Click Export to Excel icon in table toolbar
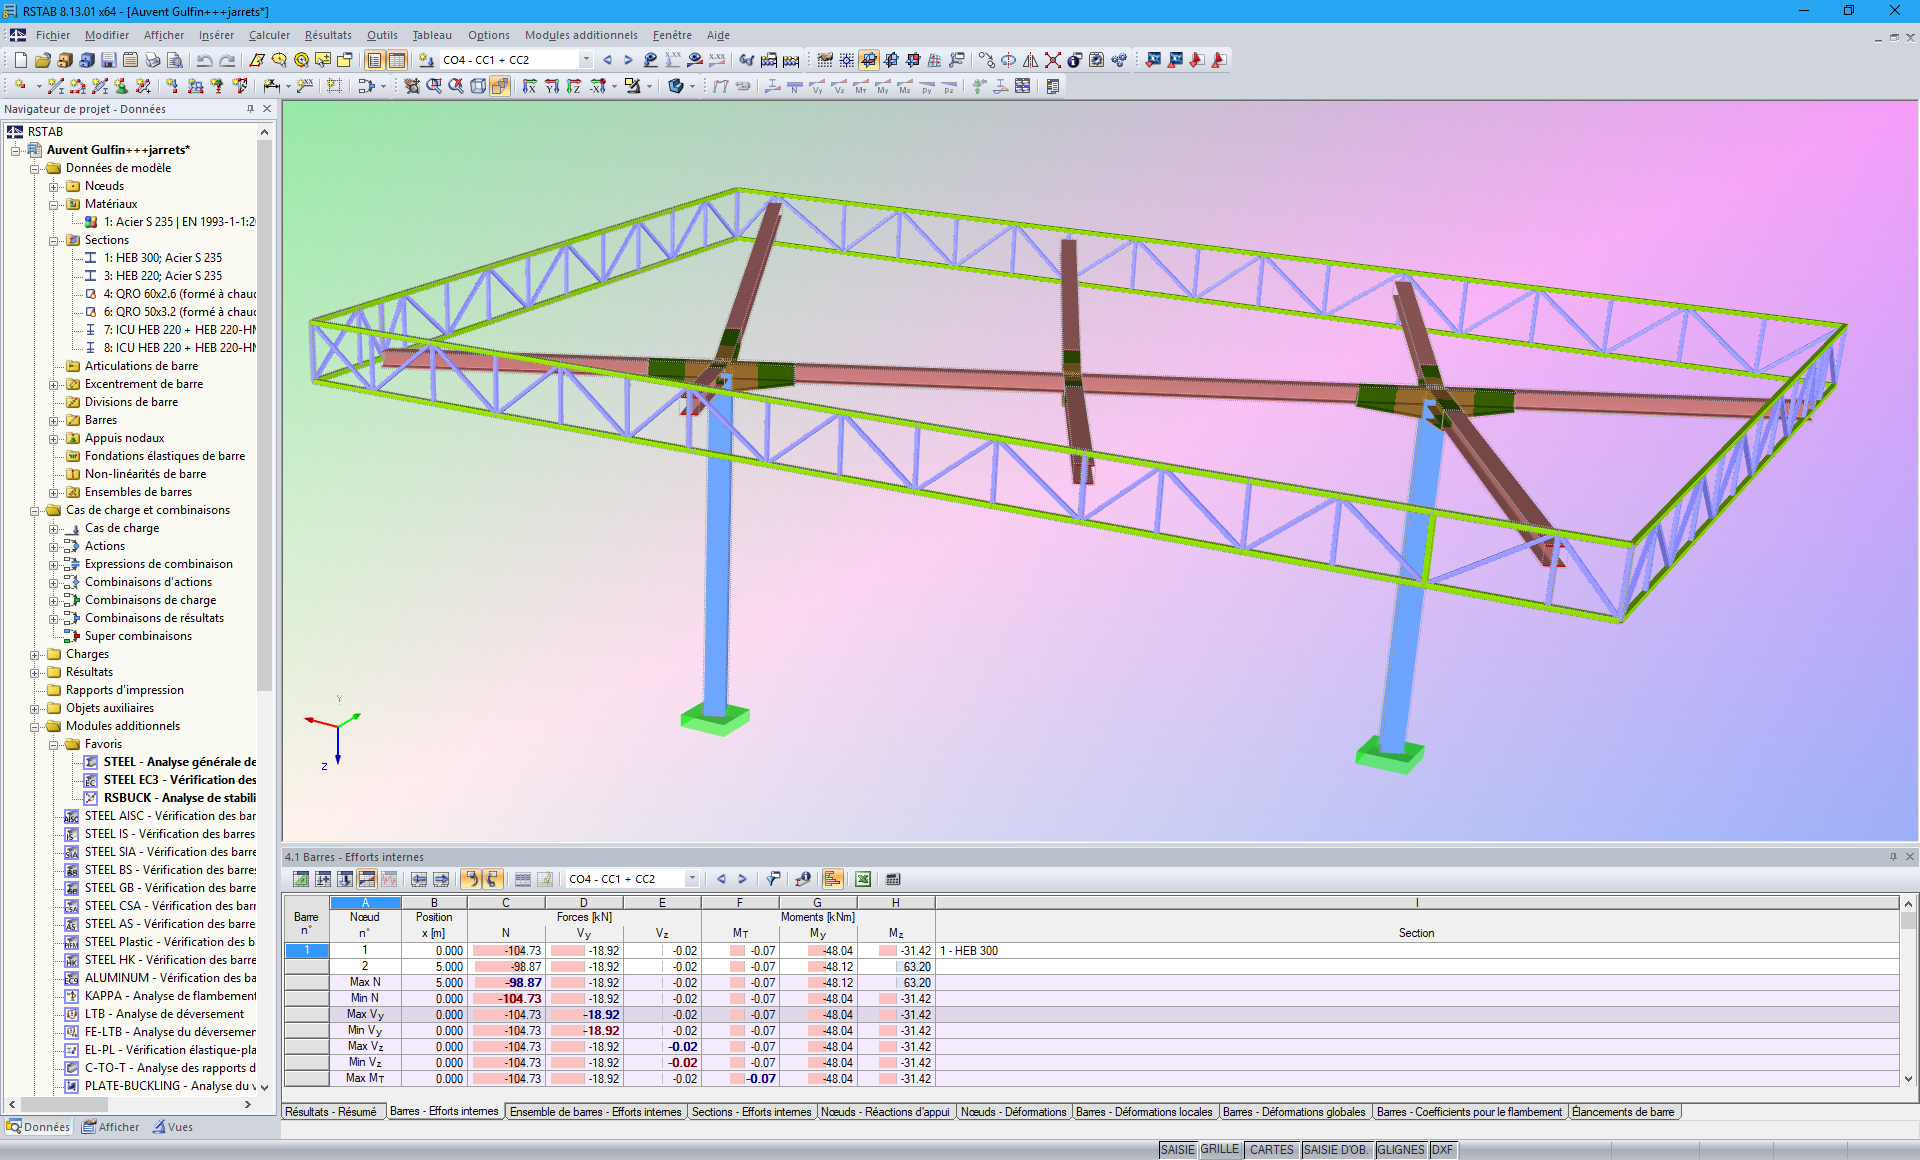 862,879
